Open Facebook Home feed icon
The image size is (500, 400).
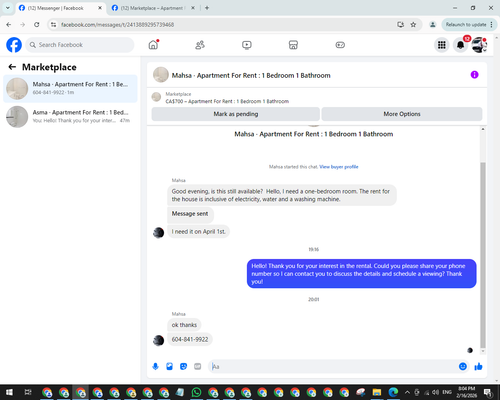153,45
